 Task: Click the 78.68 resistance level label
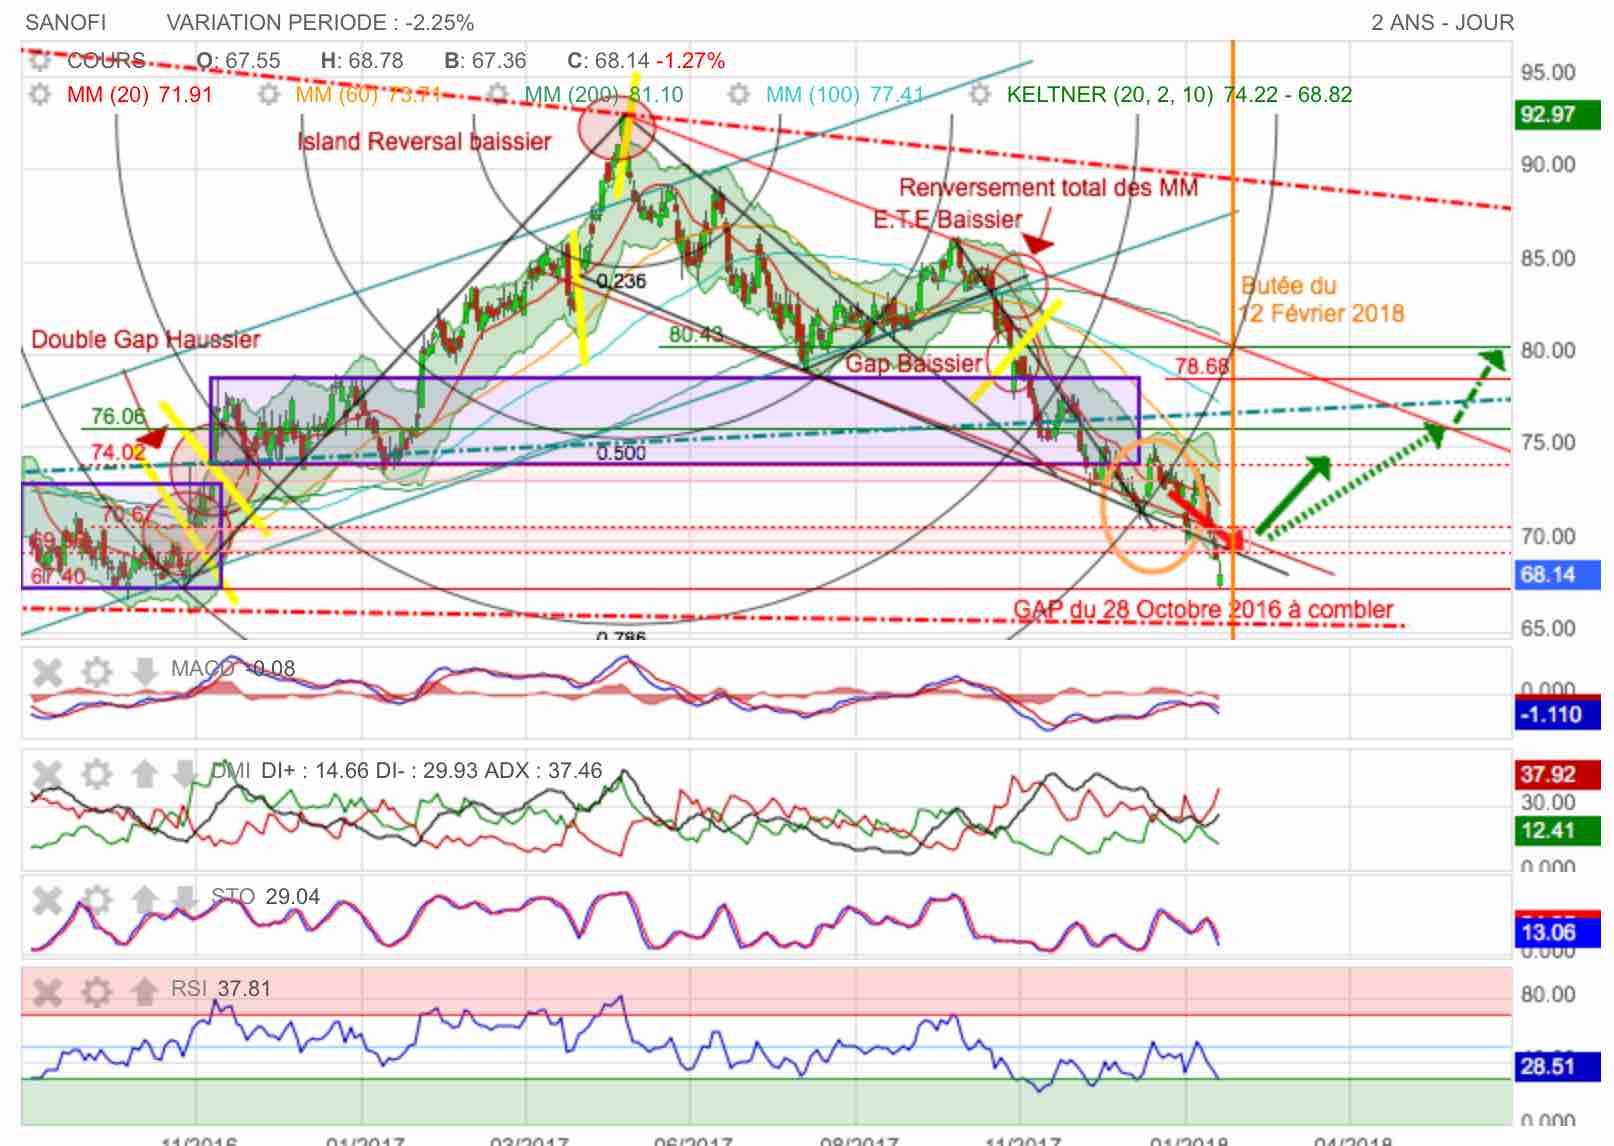pyautogui.click(x=1202, y=366)
